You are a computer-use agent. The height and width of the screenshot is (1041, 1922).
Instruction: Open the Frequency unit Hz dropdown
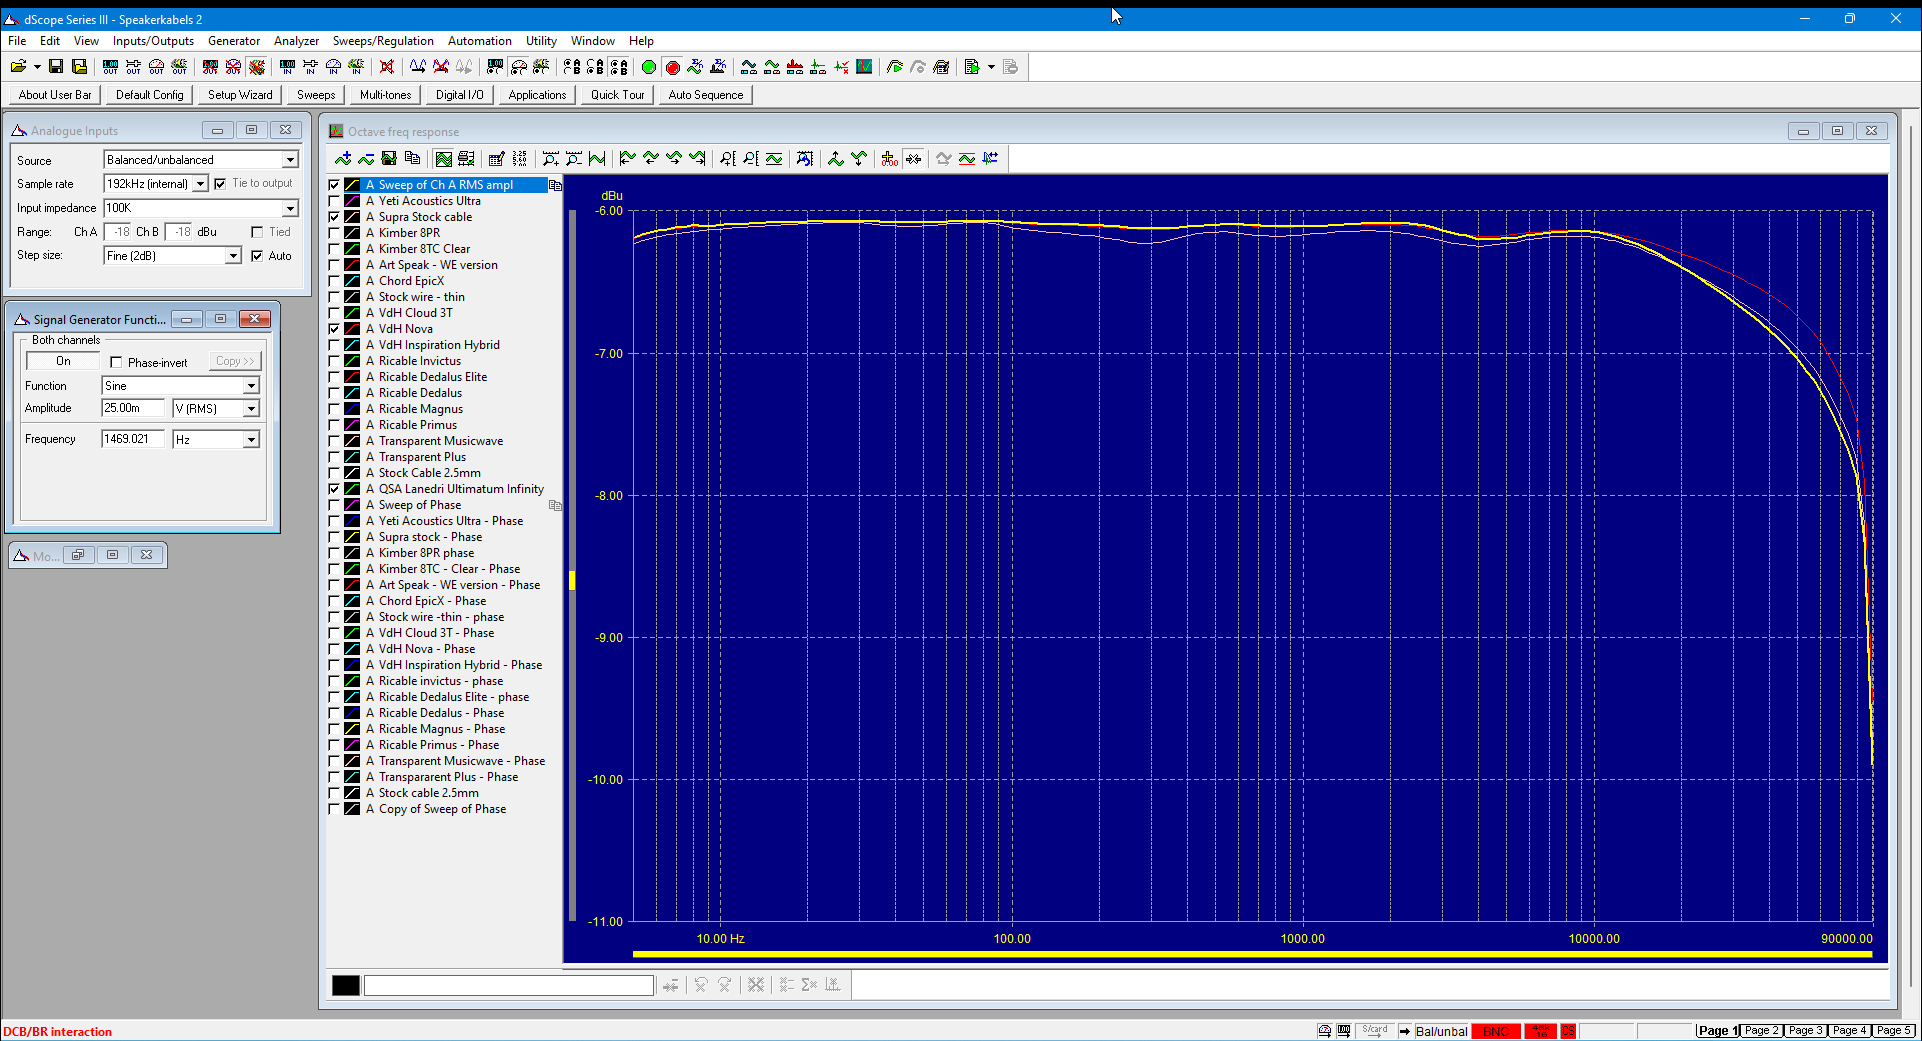pyautogui.click(x=251, y=440)
